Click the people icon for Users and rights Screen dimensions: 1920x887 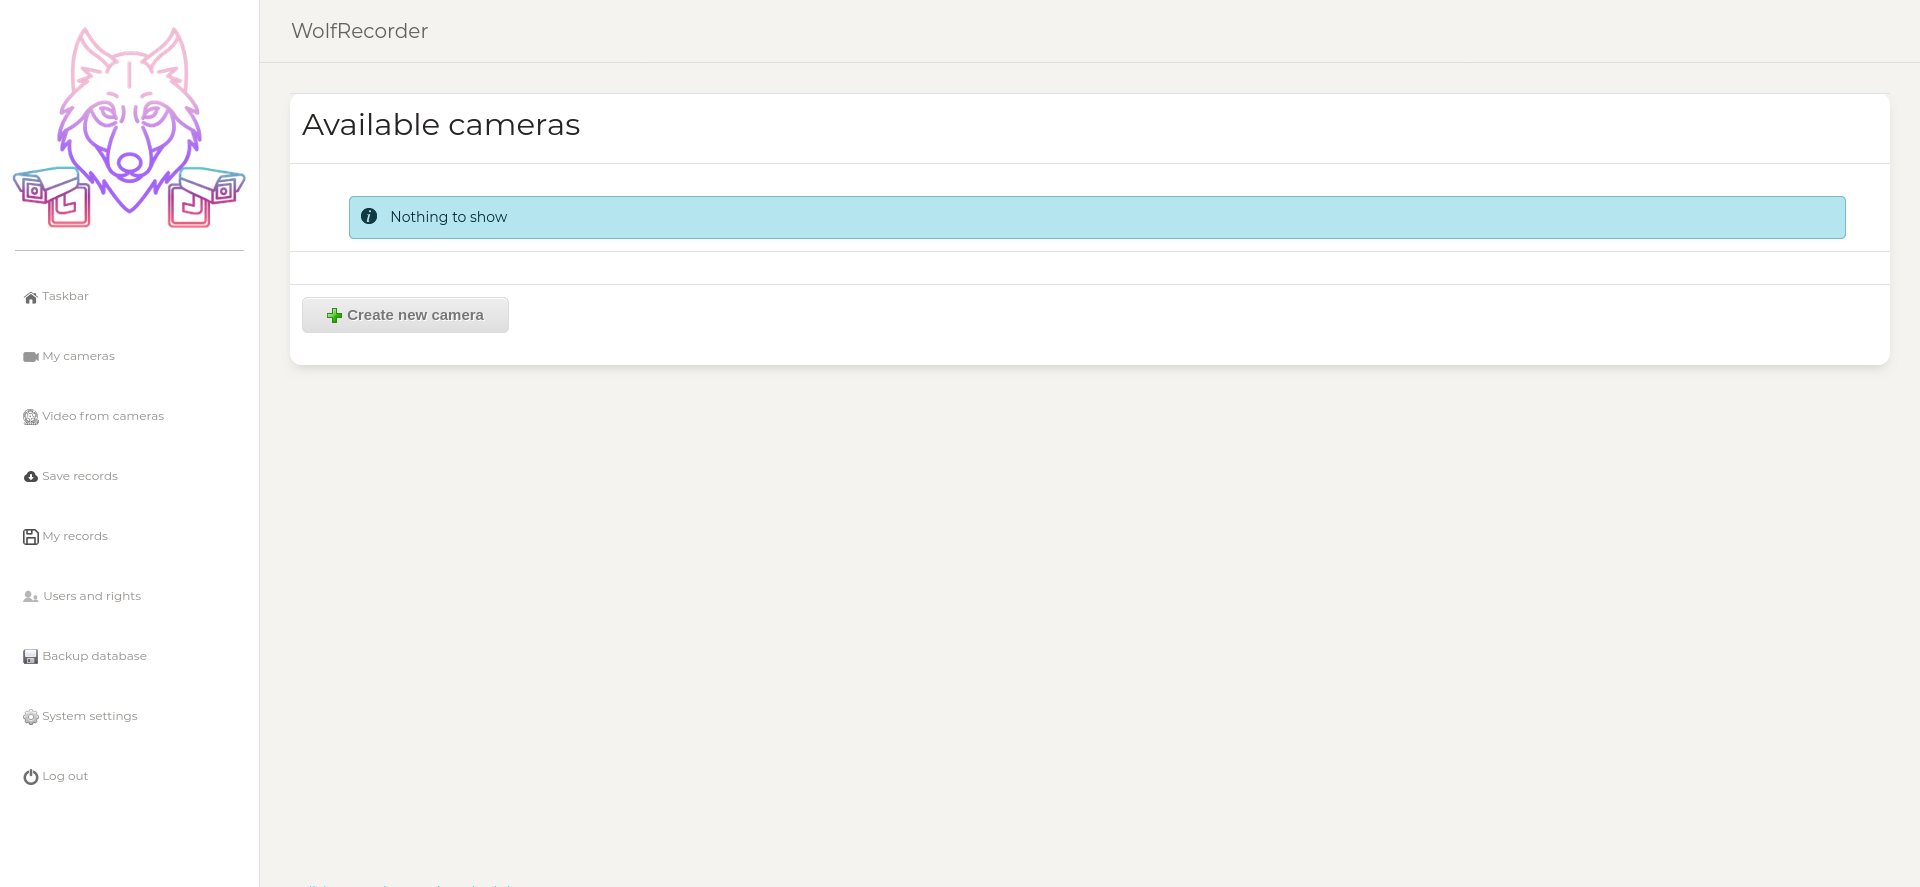(x=31, y=597)
